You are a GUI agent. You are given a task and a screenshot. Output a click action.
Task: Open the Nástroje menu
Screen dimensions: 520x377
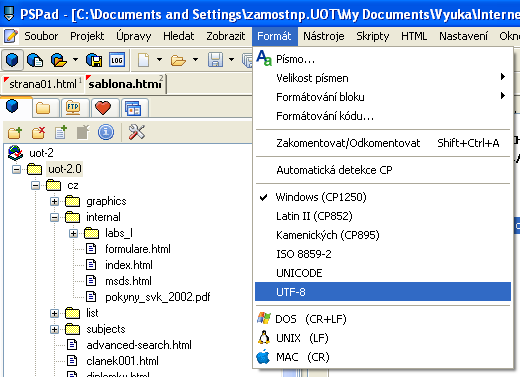[323, 36]
